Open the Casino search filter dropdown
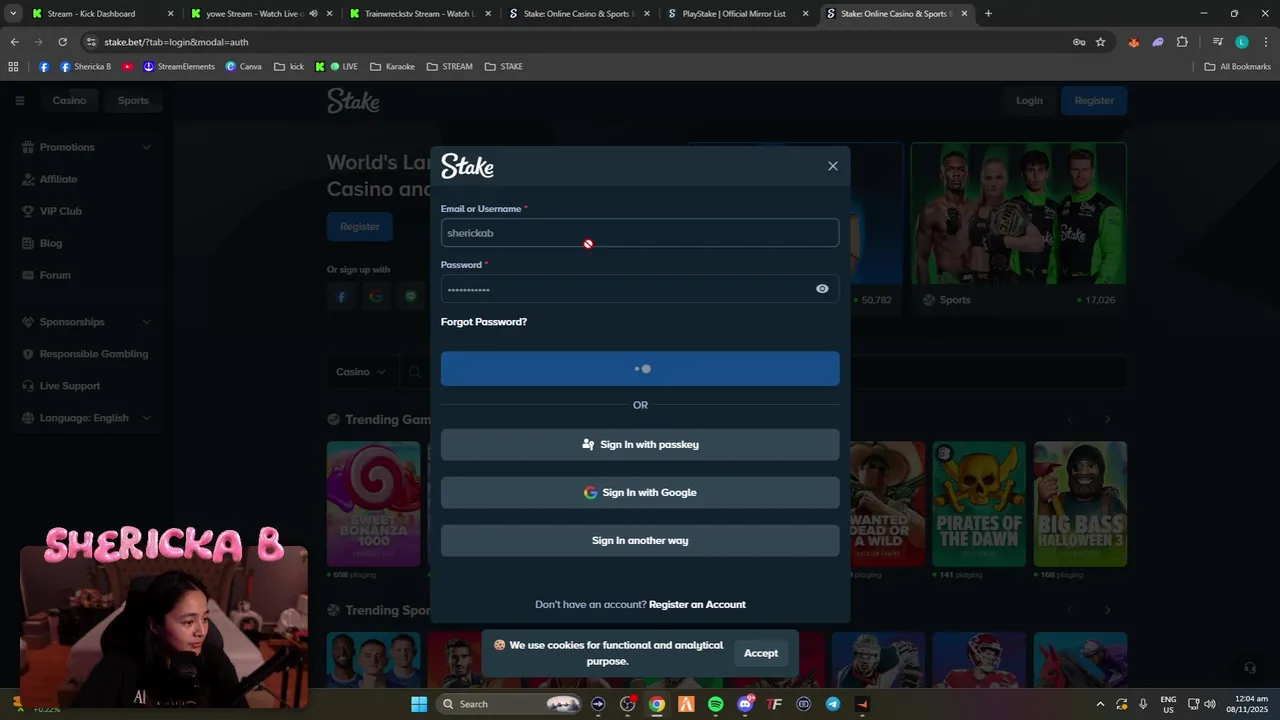 (361, 372)
